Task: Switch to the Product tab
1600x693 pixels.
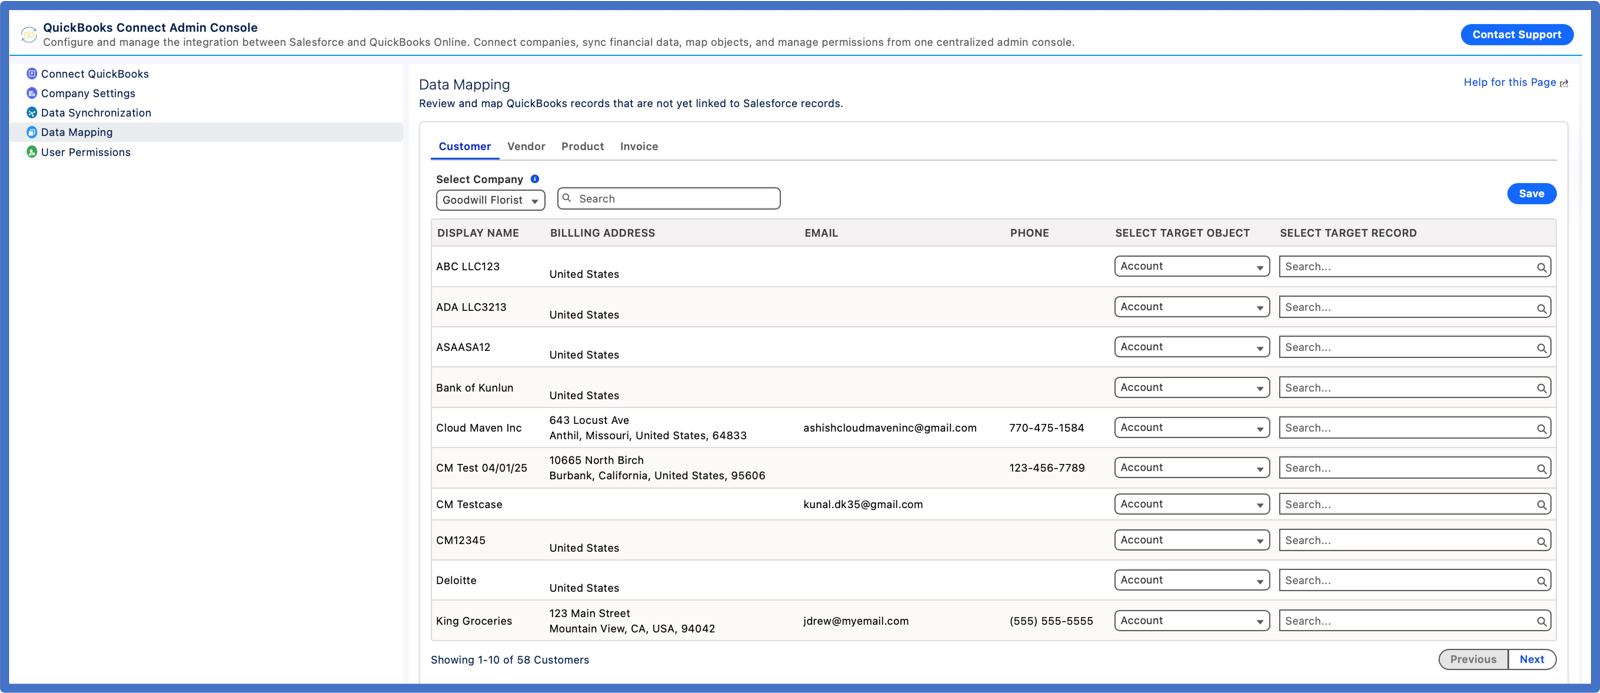Action: [x=582, y=146]
